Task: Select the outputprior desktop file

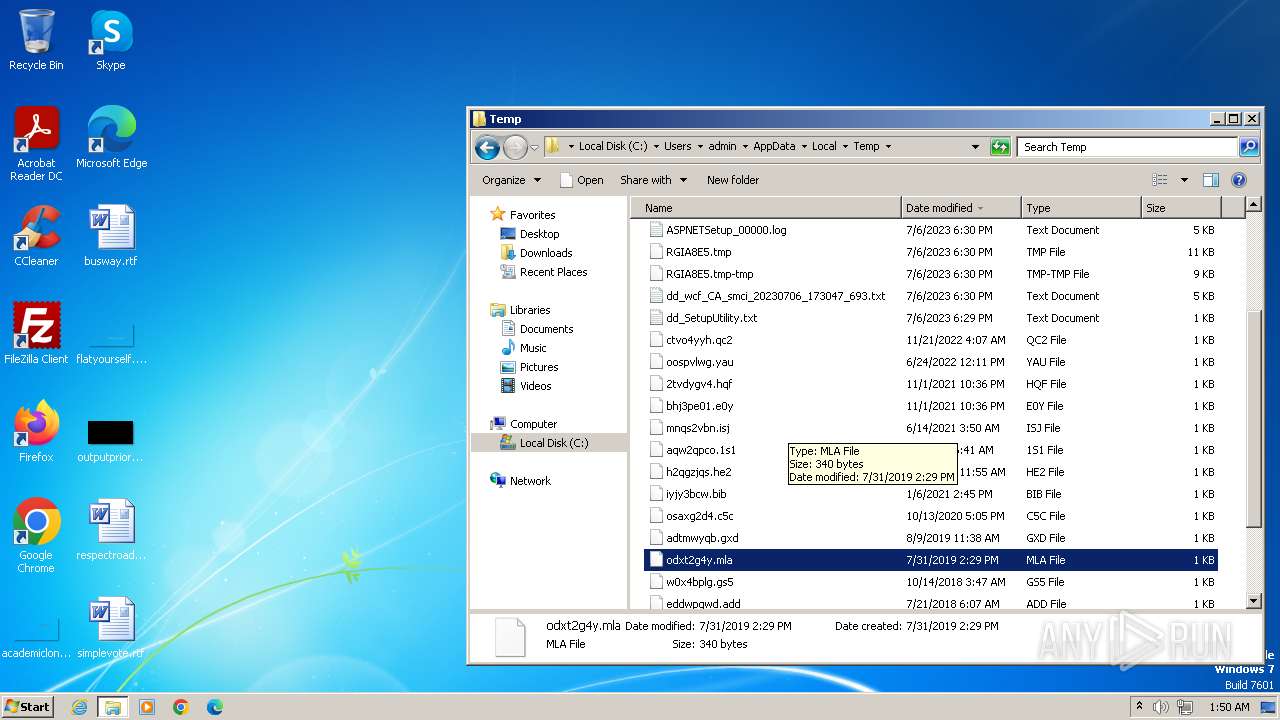Action: click(x=111, y=439)
